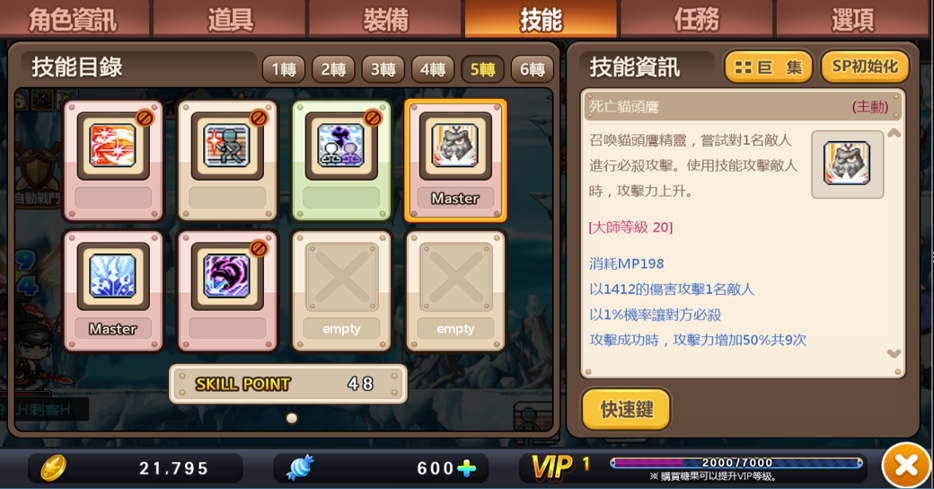Click the gold coin currency icon

point(53,468)
